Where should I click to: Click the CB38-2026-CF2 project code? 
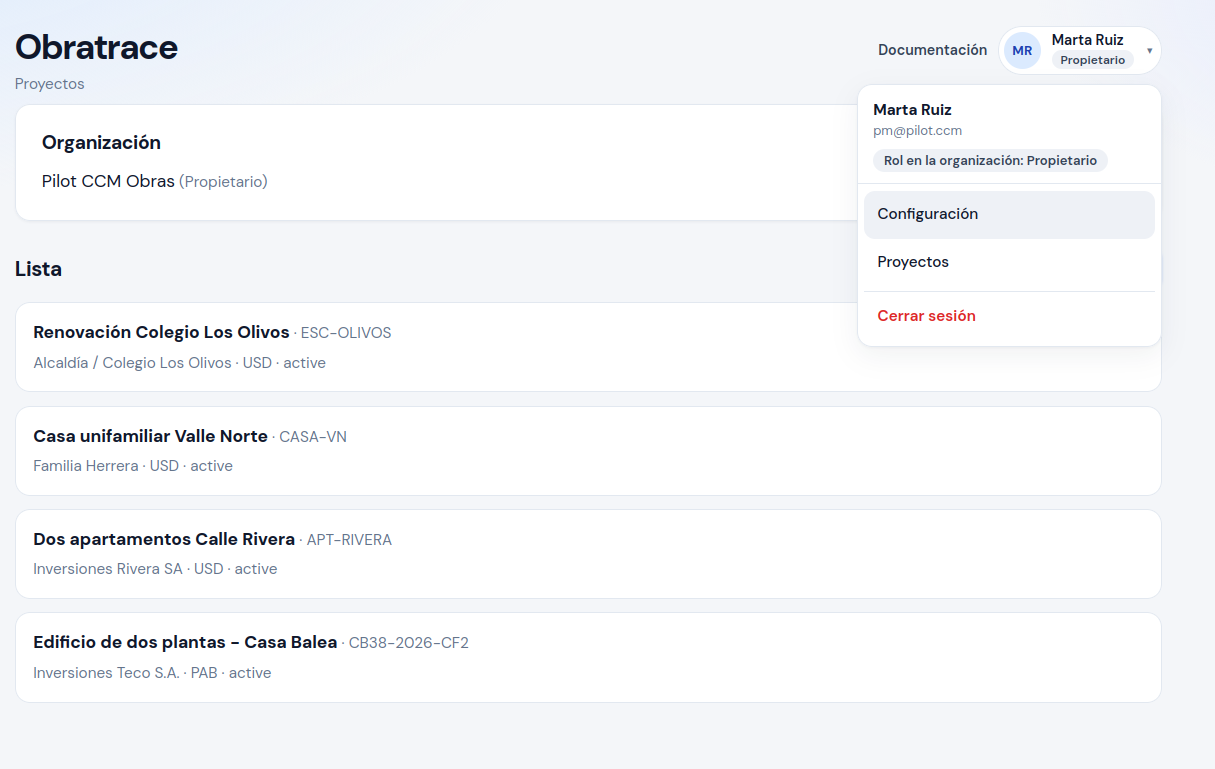point(409,643)
